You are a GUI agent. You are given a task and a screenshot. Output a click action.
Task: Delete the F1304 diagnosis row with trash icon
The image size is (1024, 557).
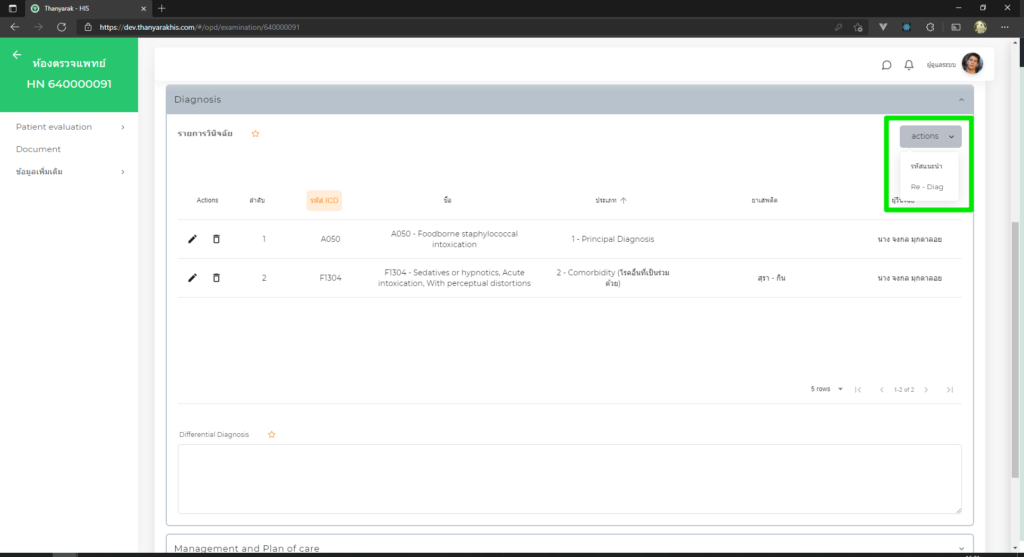tap(216, 277)
